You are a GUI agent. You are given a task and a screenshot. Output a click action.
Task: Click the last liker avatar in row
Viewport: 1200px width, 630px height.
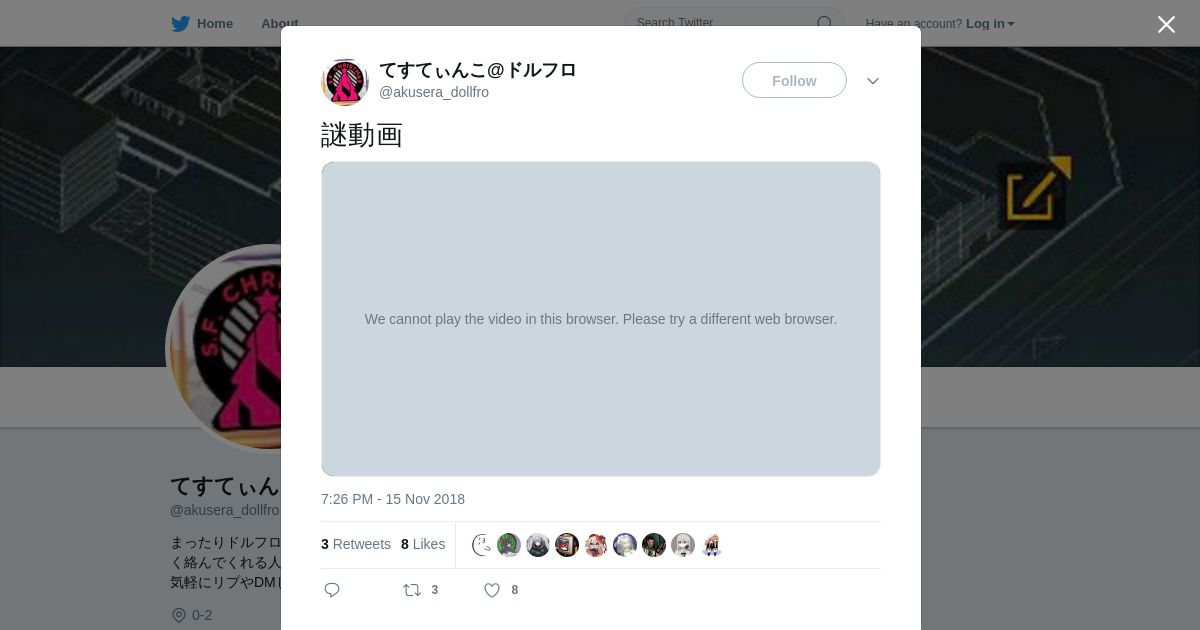coord(712,545)
